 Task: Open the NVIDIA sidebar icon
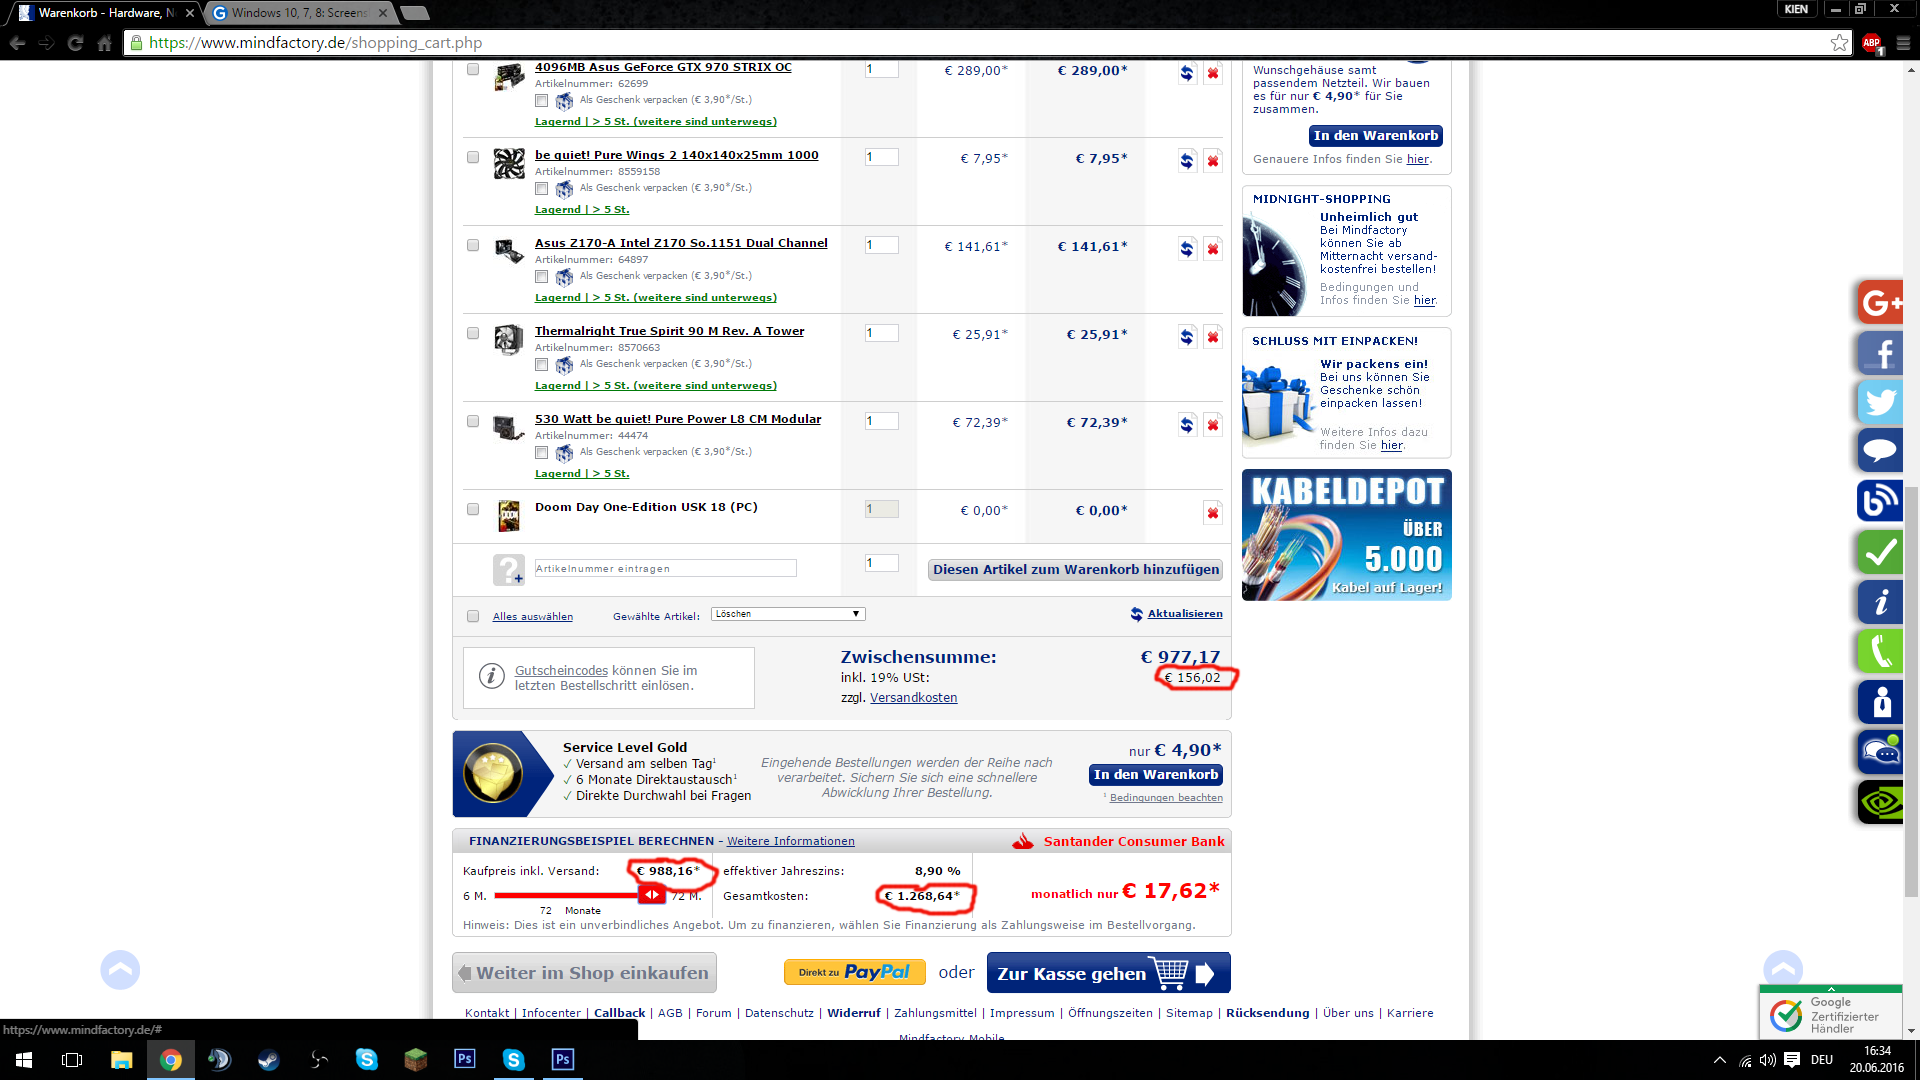(1881, 802)
